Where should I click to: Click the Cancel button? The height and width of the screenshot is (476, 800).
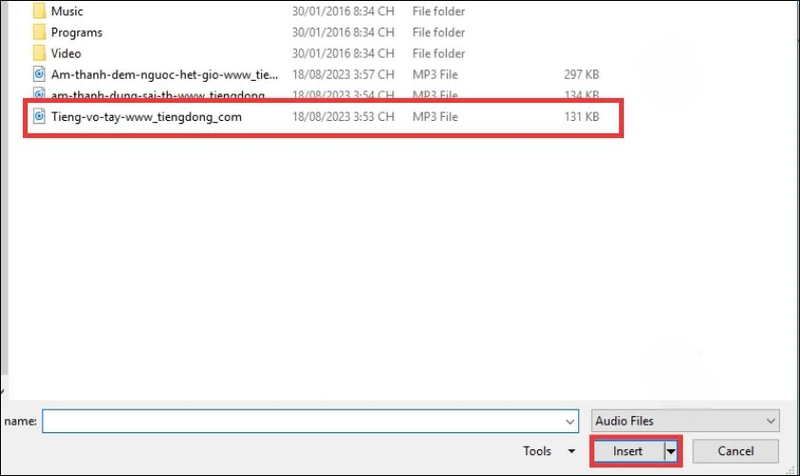(735, 452)
